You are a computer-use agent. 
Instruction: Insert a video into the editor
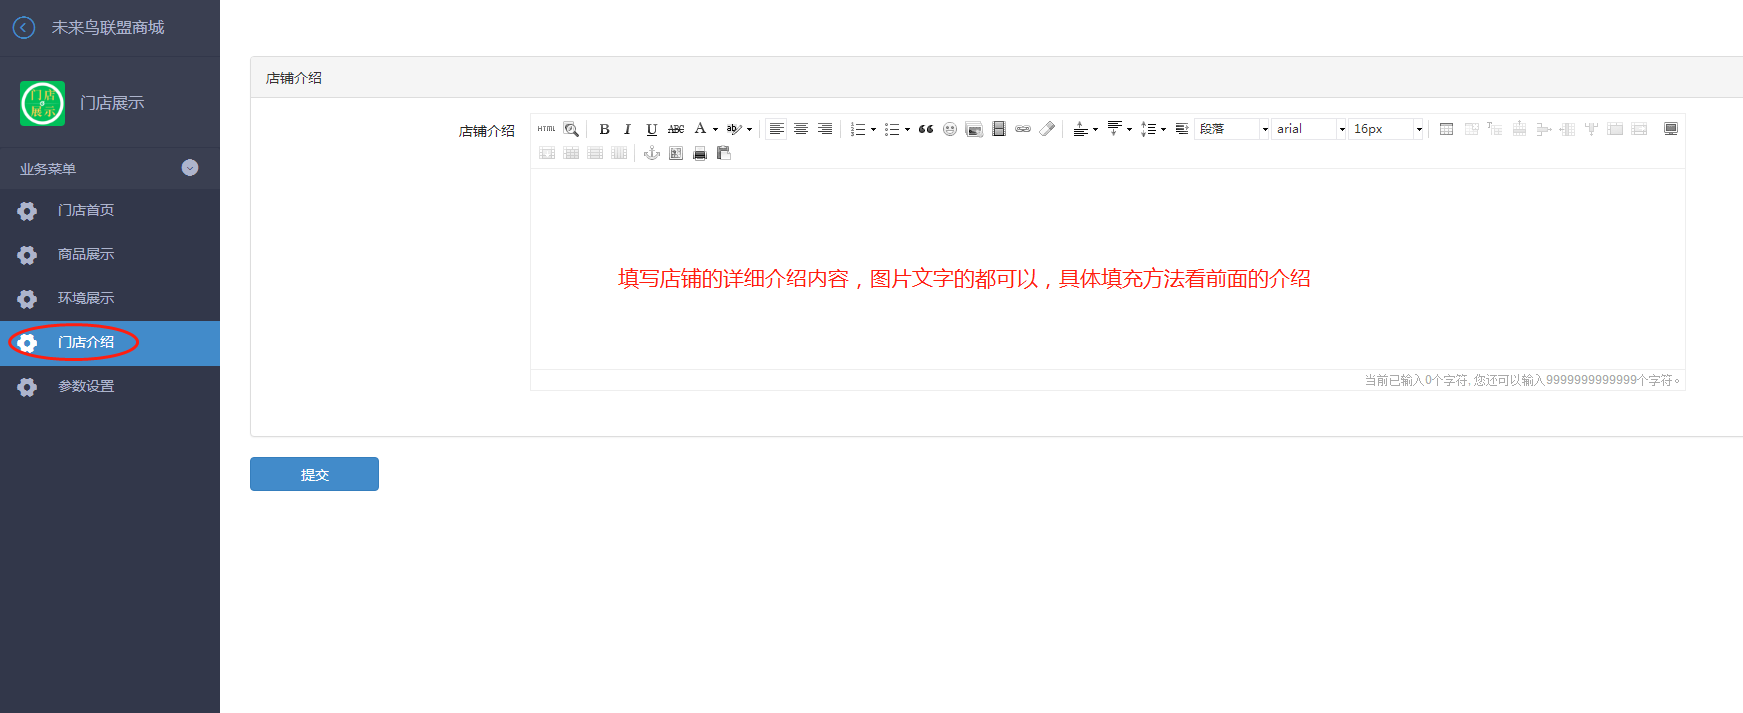pos(998,129)
